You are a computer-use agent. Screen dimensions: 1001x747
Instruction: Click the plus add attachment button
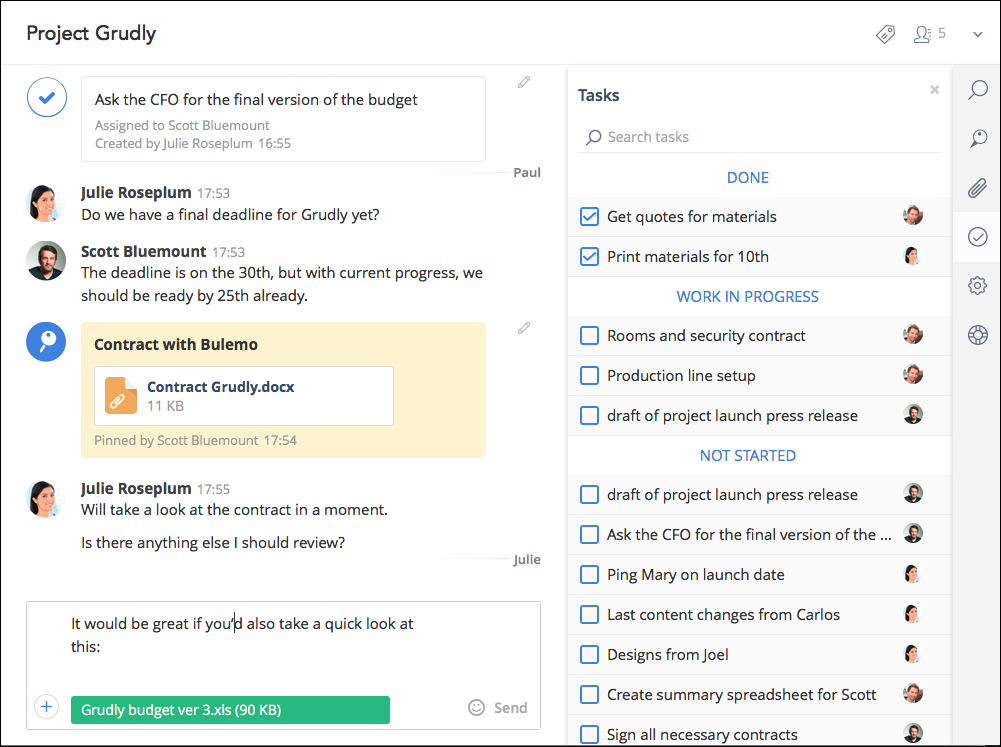(x=46, y=707)
